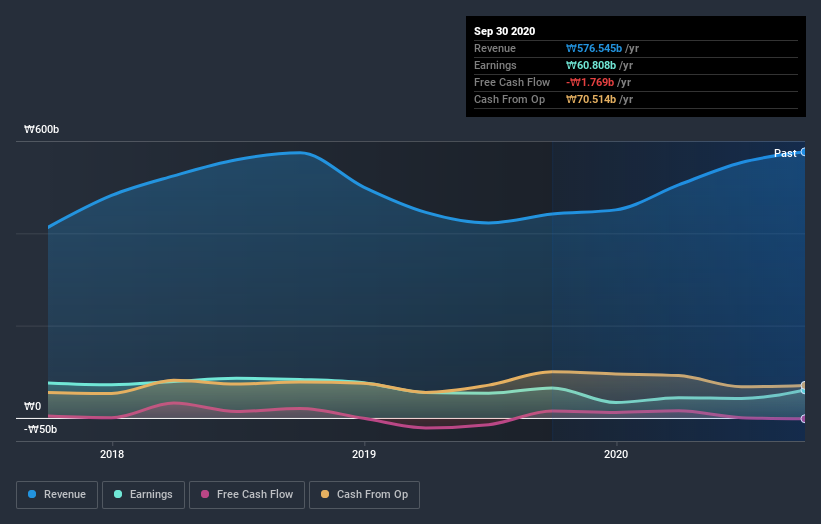Screen dimensions: 821x524
Task: Click the blue Revenue legend dot
Action: 32,494
